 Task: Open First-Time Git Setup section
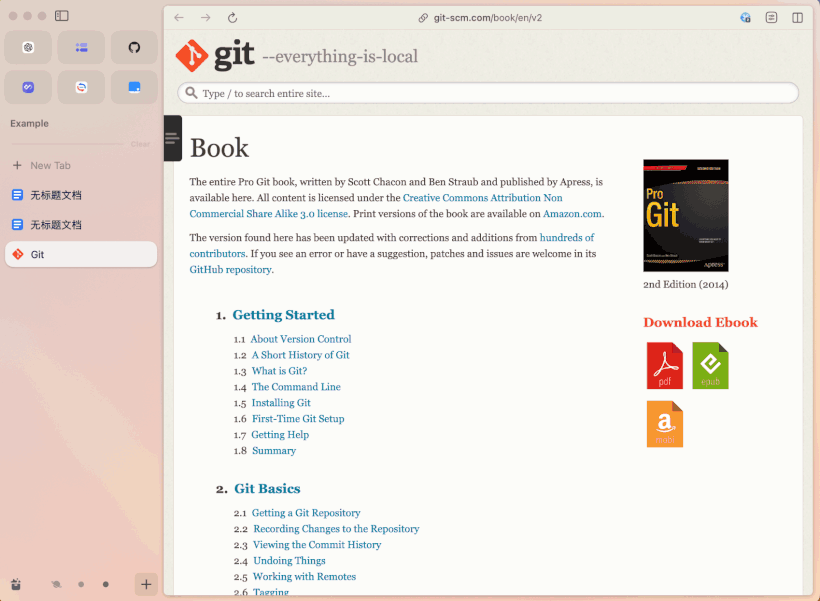tap(298, 418)
